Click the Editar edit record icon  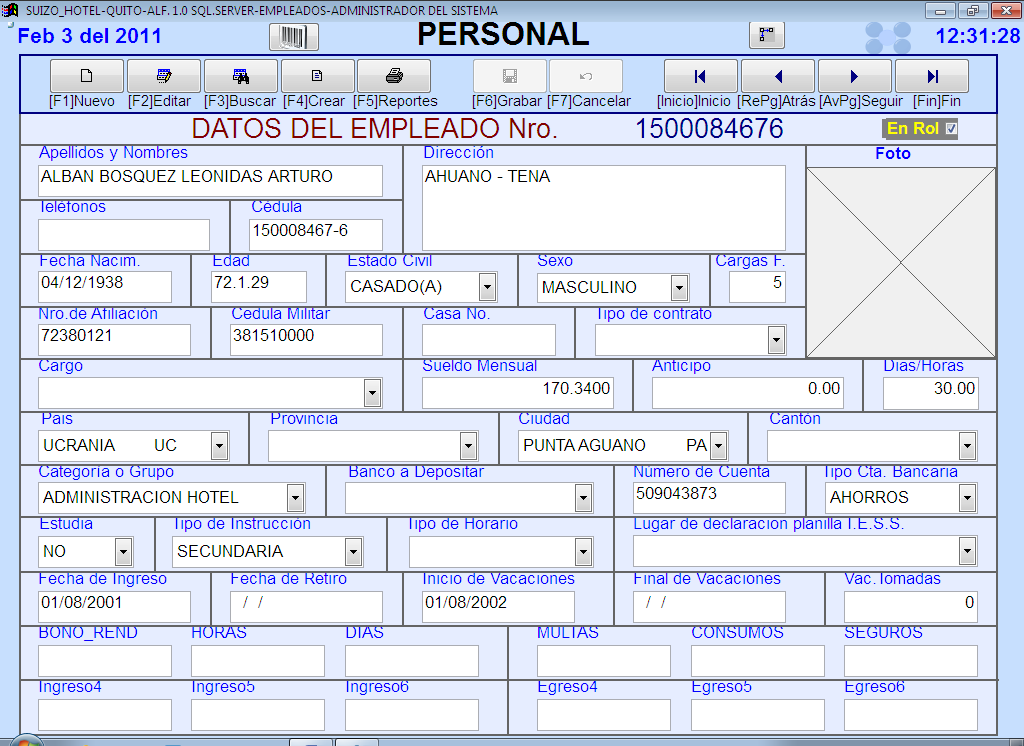coord(164,76)
